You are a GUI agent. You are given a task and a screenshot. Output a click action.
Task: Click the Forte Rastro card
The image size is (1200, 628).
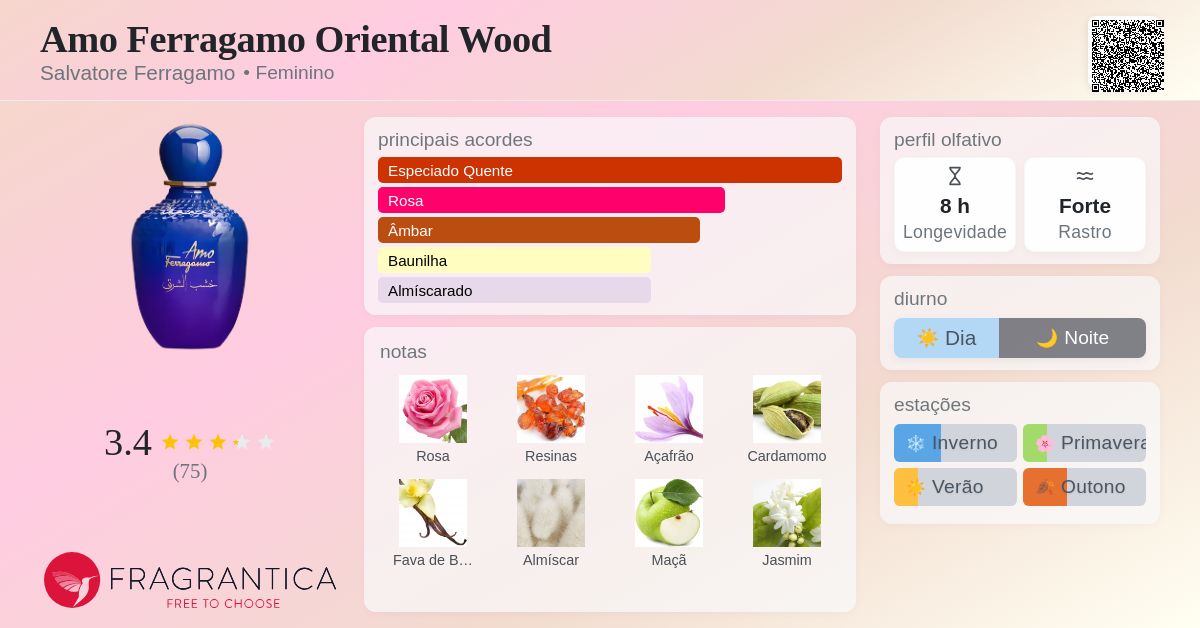pyautogui.click(x=1085, y=205)
